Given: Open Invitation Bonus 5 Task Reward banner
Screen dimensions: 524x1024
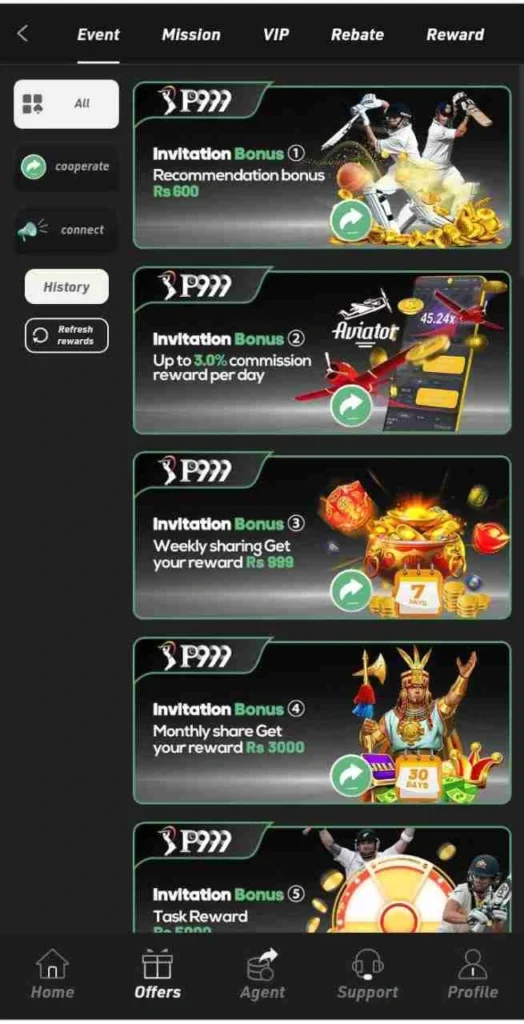Looking at the screenshot, I should click(322, 878).
